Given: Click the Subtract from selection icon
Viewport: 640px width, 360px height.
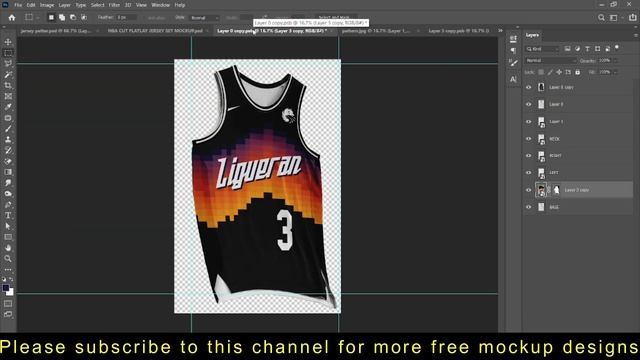Looking at the screenshot, I should coord(73,18).
